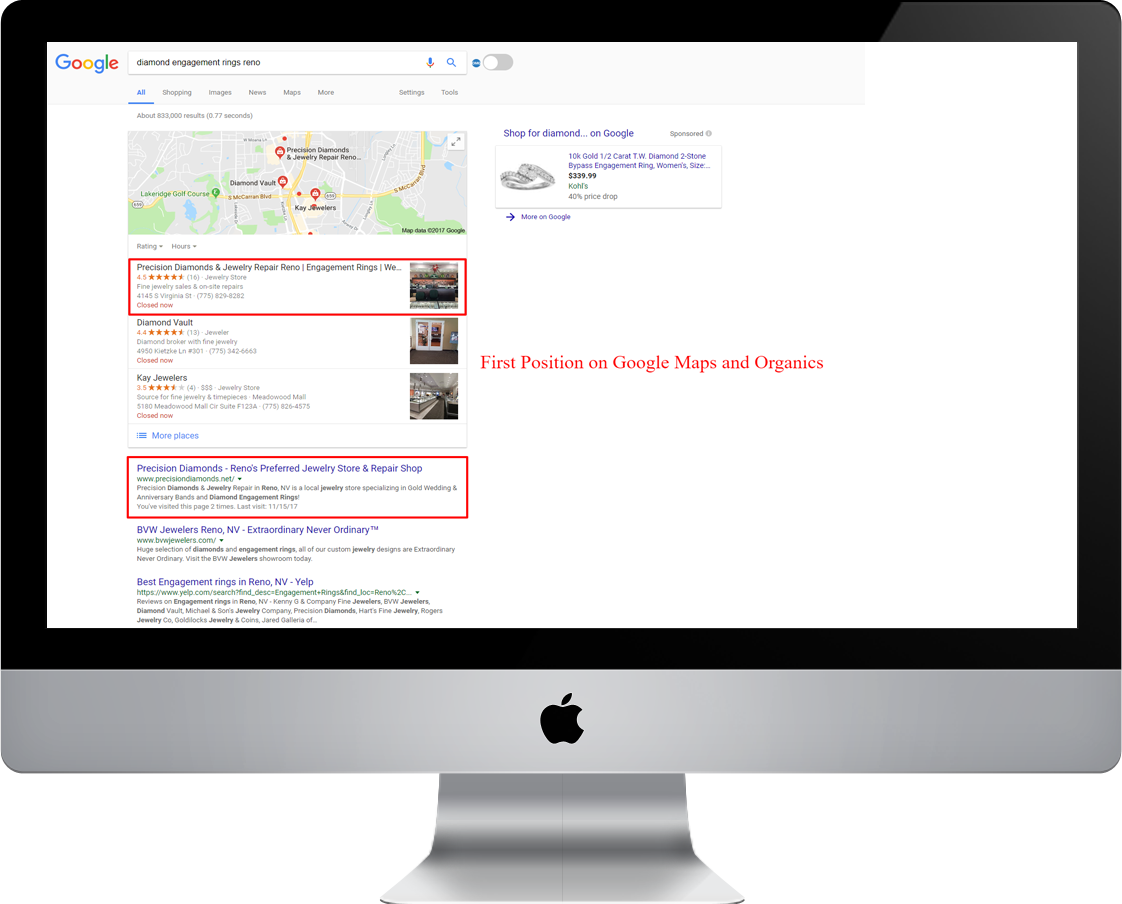
Task: Open Best Engagement rings in Reno Yelp result
Action: (x=225, y=582)
